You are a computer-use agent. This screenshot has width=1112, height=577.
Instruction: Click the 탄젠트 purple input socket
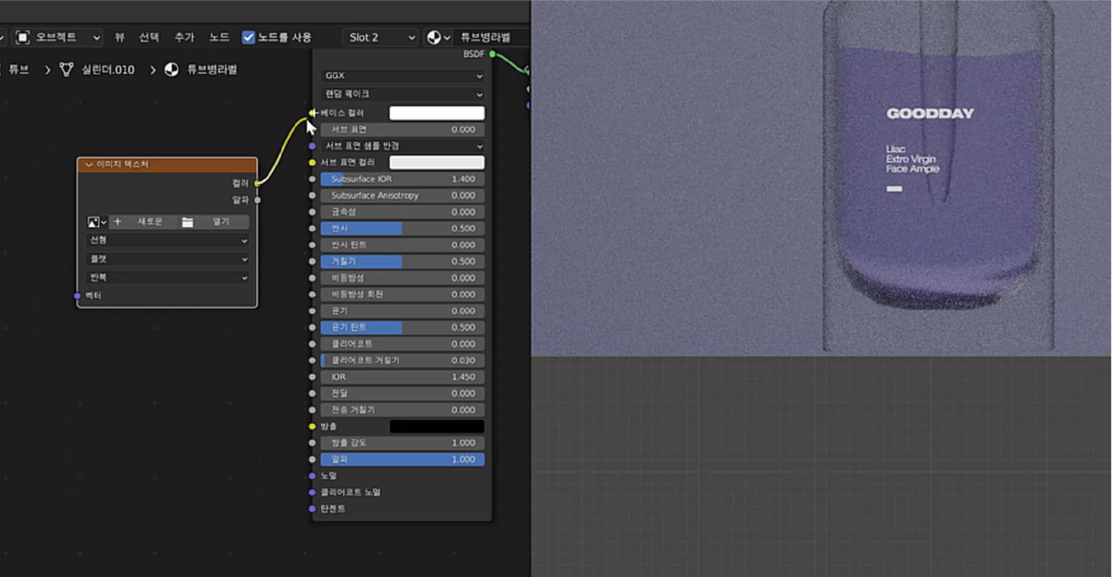(312, 508)
